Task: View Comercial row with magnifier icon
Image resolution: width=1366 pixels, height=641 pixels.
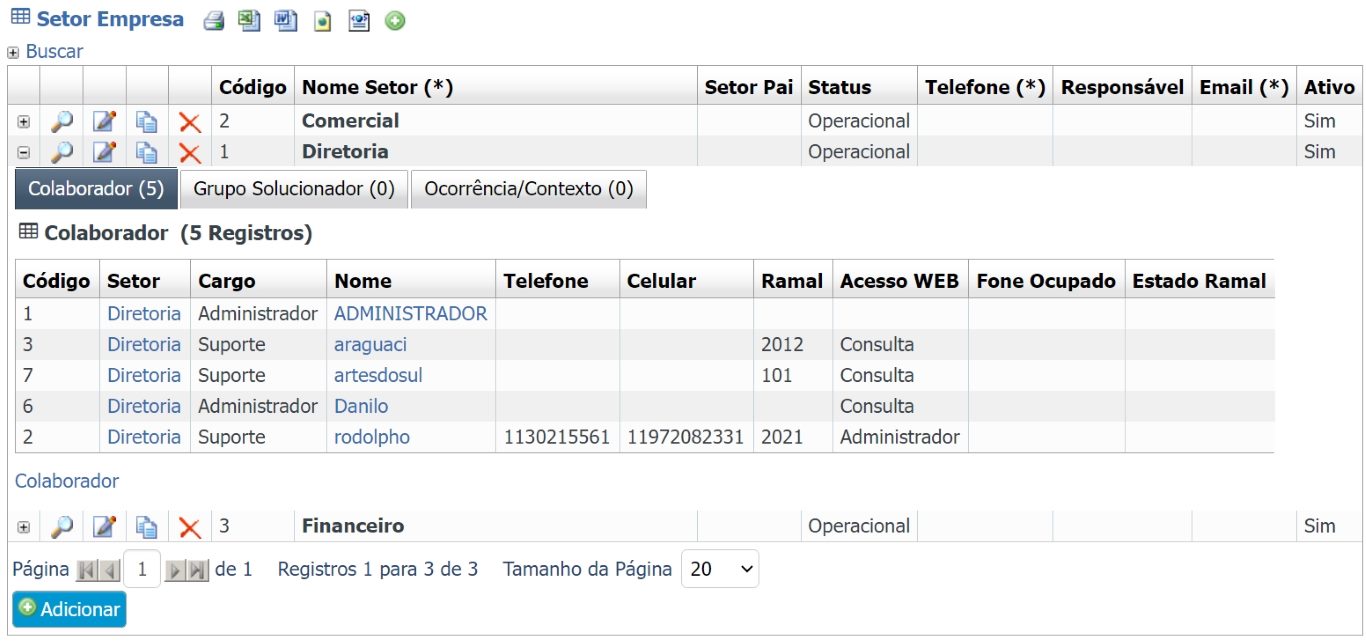Action: [62, 121]
